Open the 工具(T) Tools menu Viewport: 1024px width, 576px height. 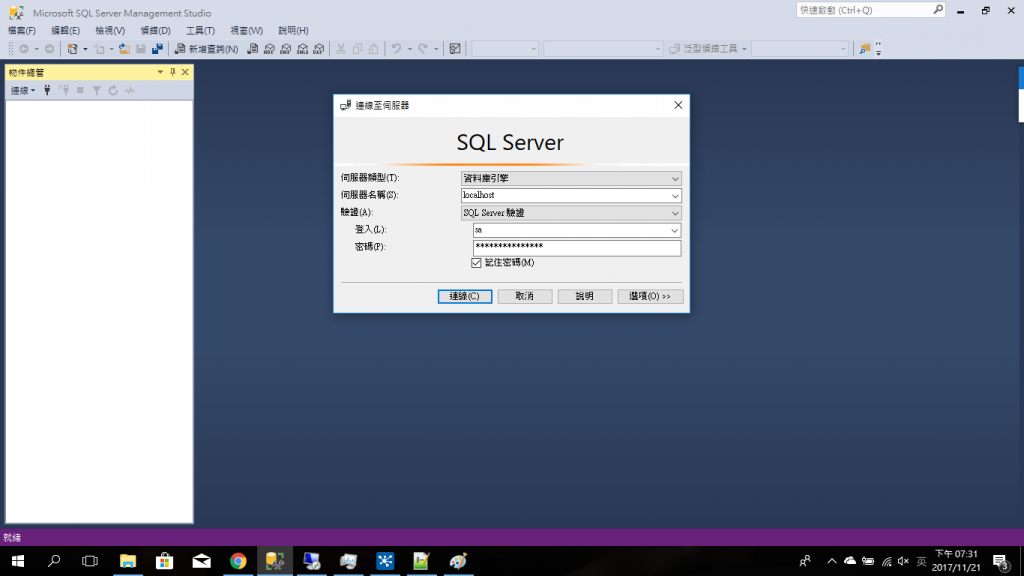tap(200, 31)
